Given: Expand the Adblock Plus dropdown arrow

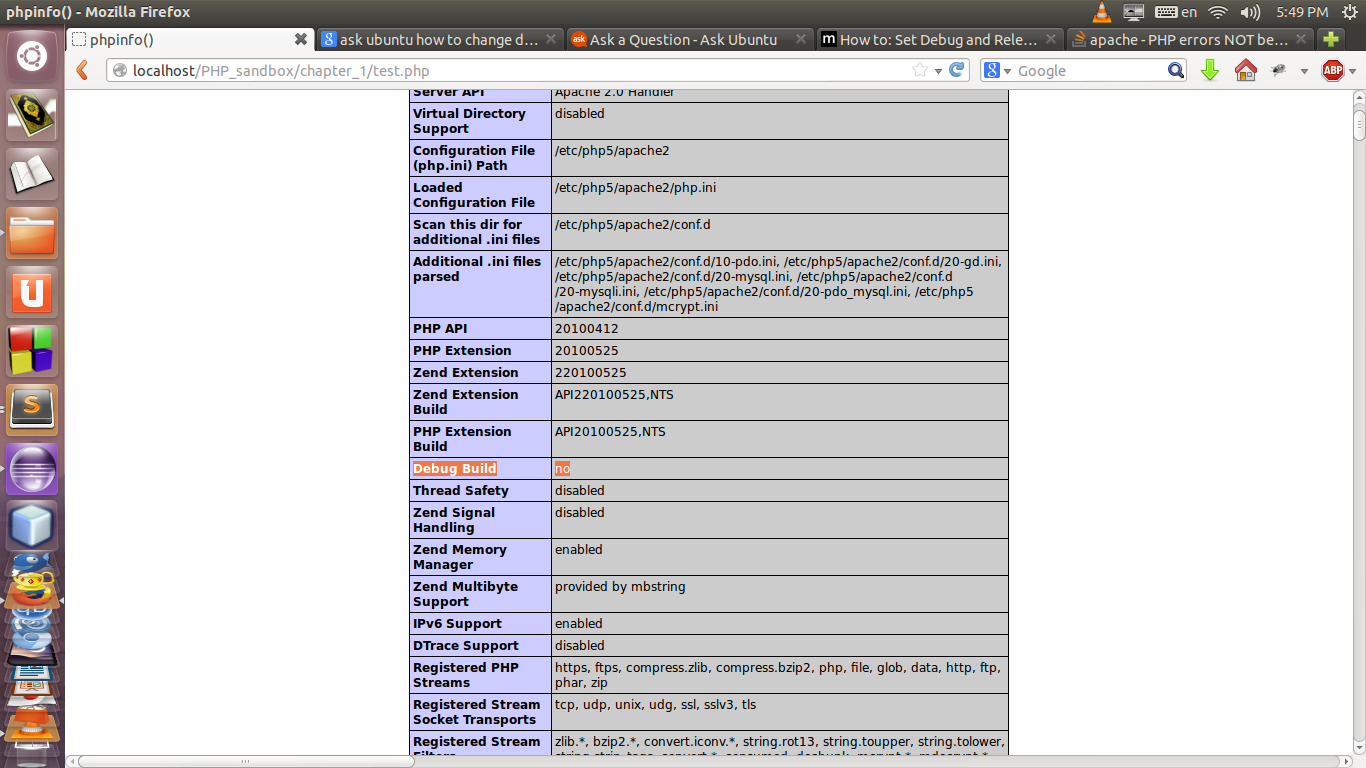Looking at the screenshot, I should coord(1353,71).
